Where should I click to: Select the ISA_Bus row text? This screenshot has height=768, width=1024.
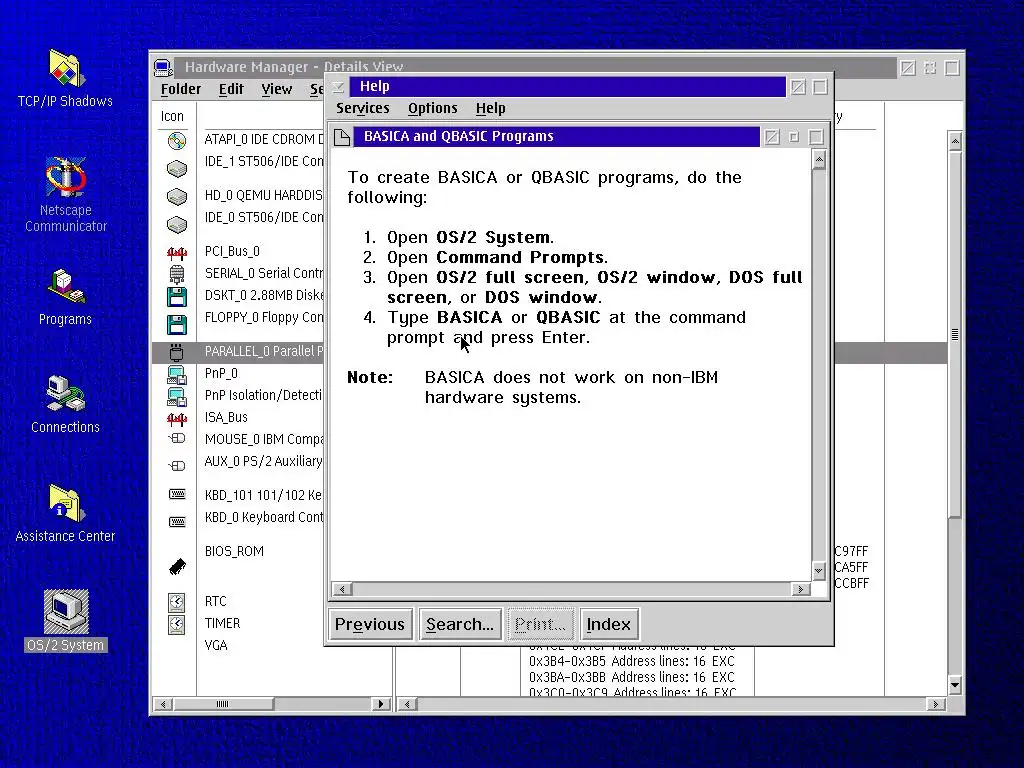tap(226, 417)
